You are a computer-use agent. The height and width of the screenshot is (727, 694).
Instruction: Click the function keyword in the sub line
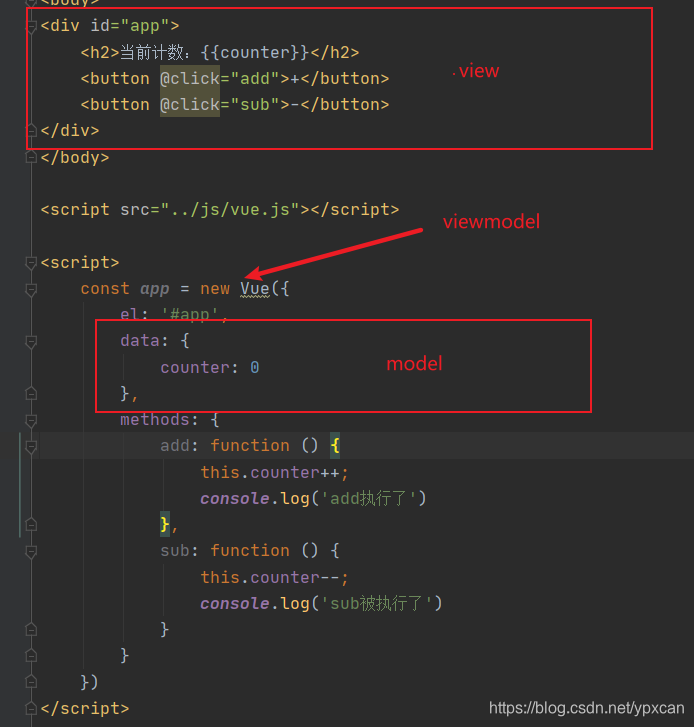(250, 551)
